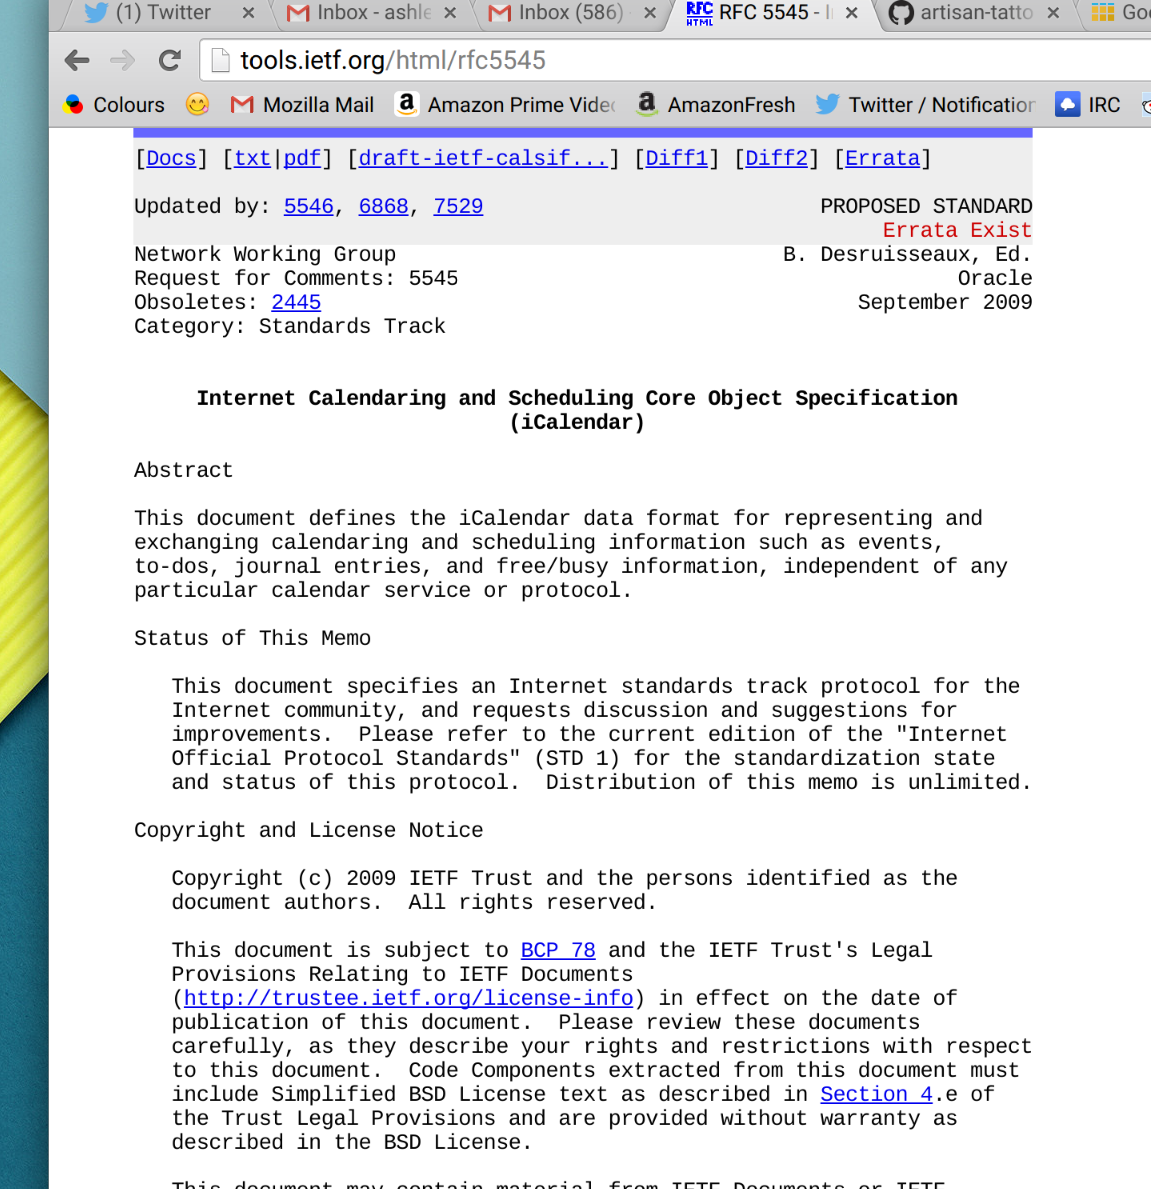Open the pdf version link

302,158
